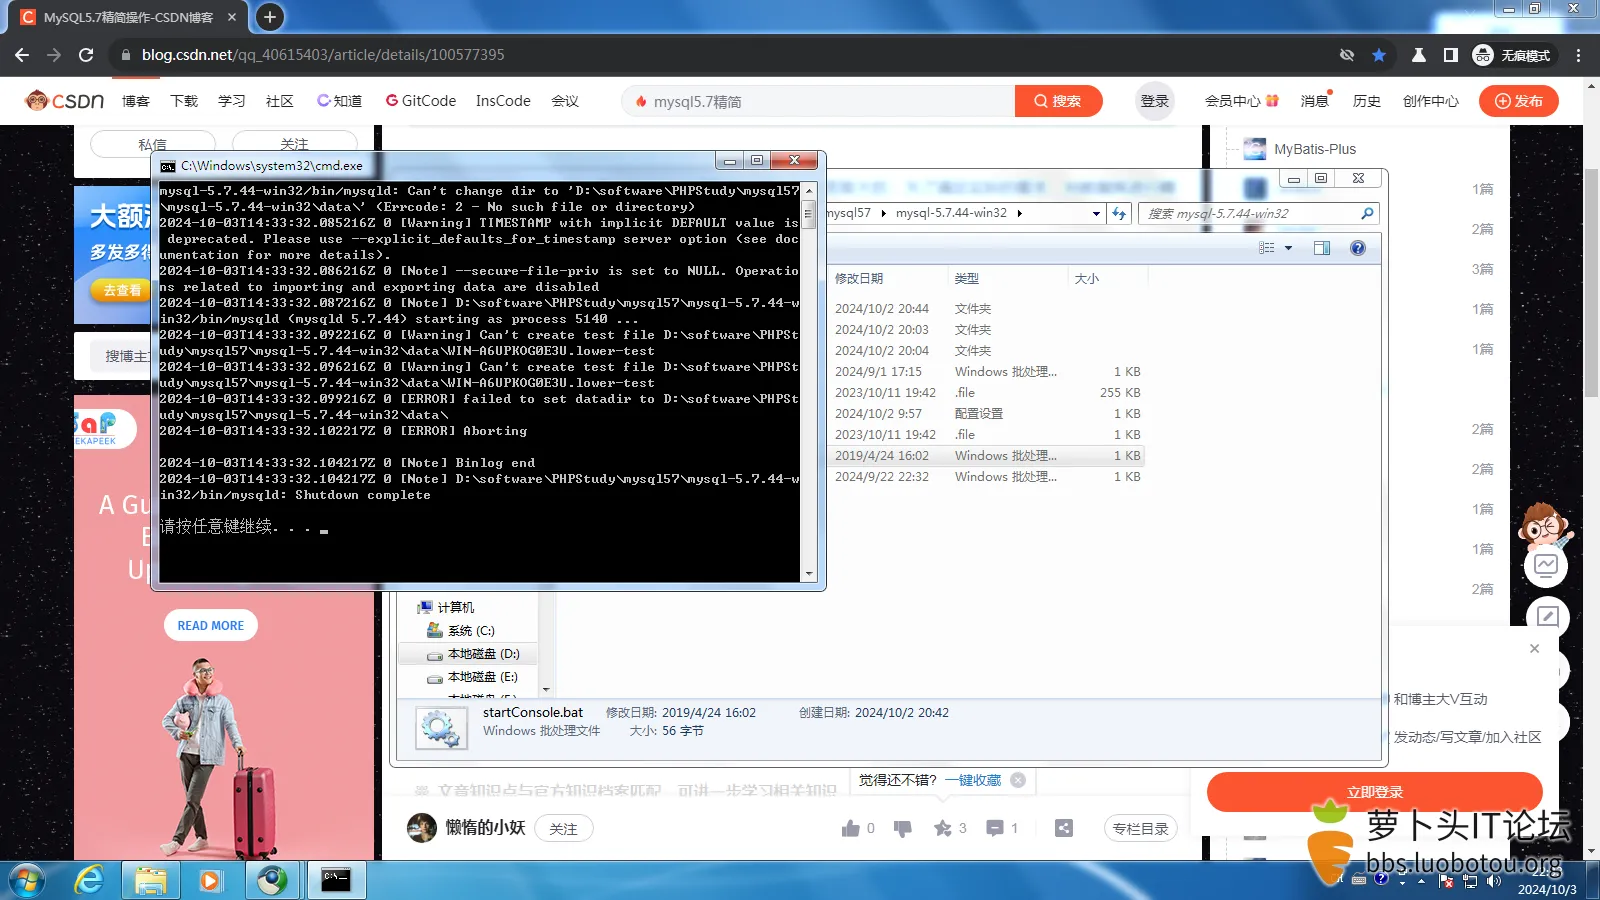The image size is (1600, 900).
Task: Show hidden system tray icons
Action: coord(1421,881)
